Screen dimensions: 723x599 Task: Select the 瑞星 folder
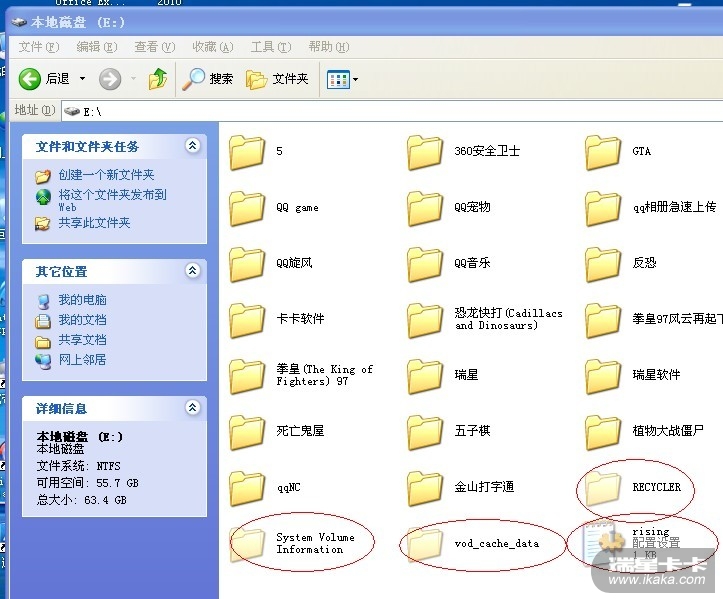[x=443, y=376]
